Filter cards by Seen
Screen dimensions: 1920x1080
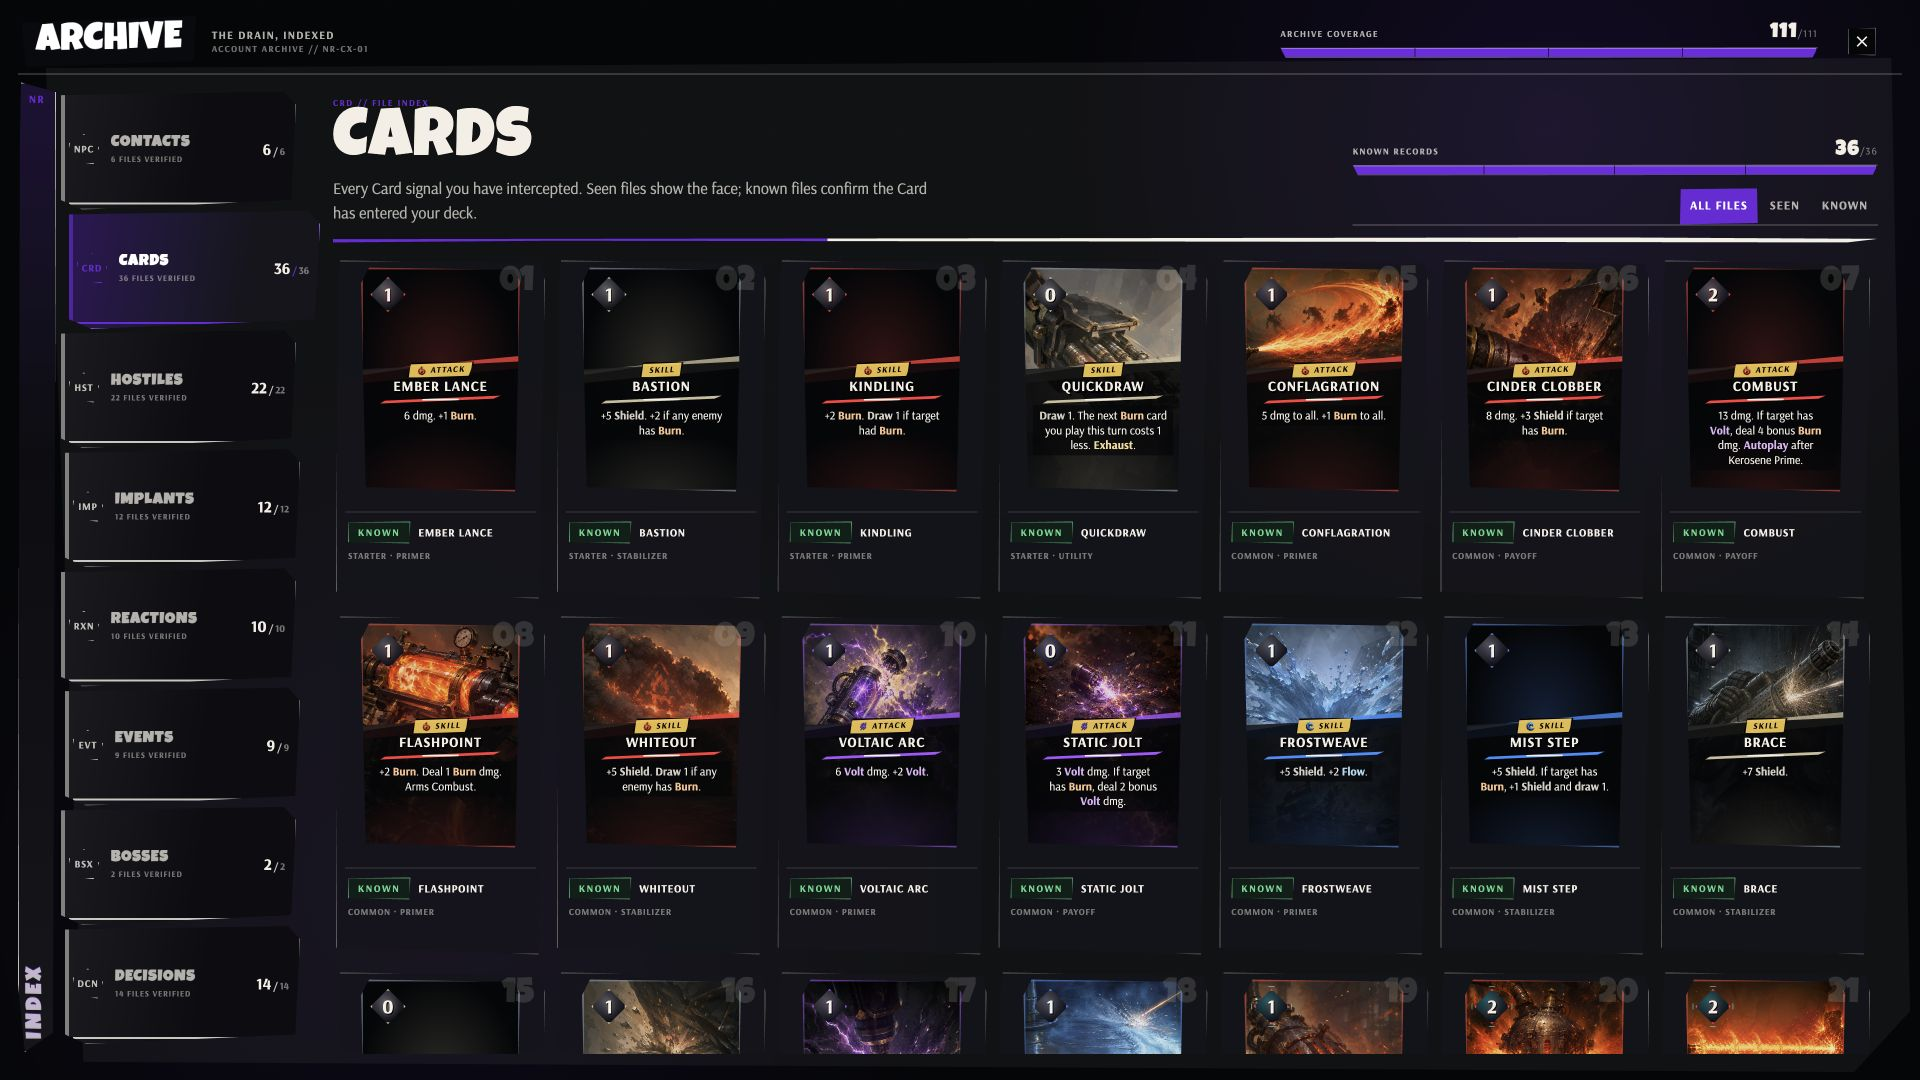1784,206
